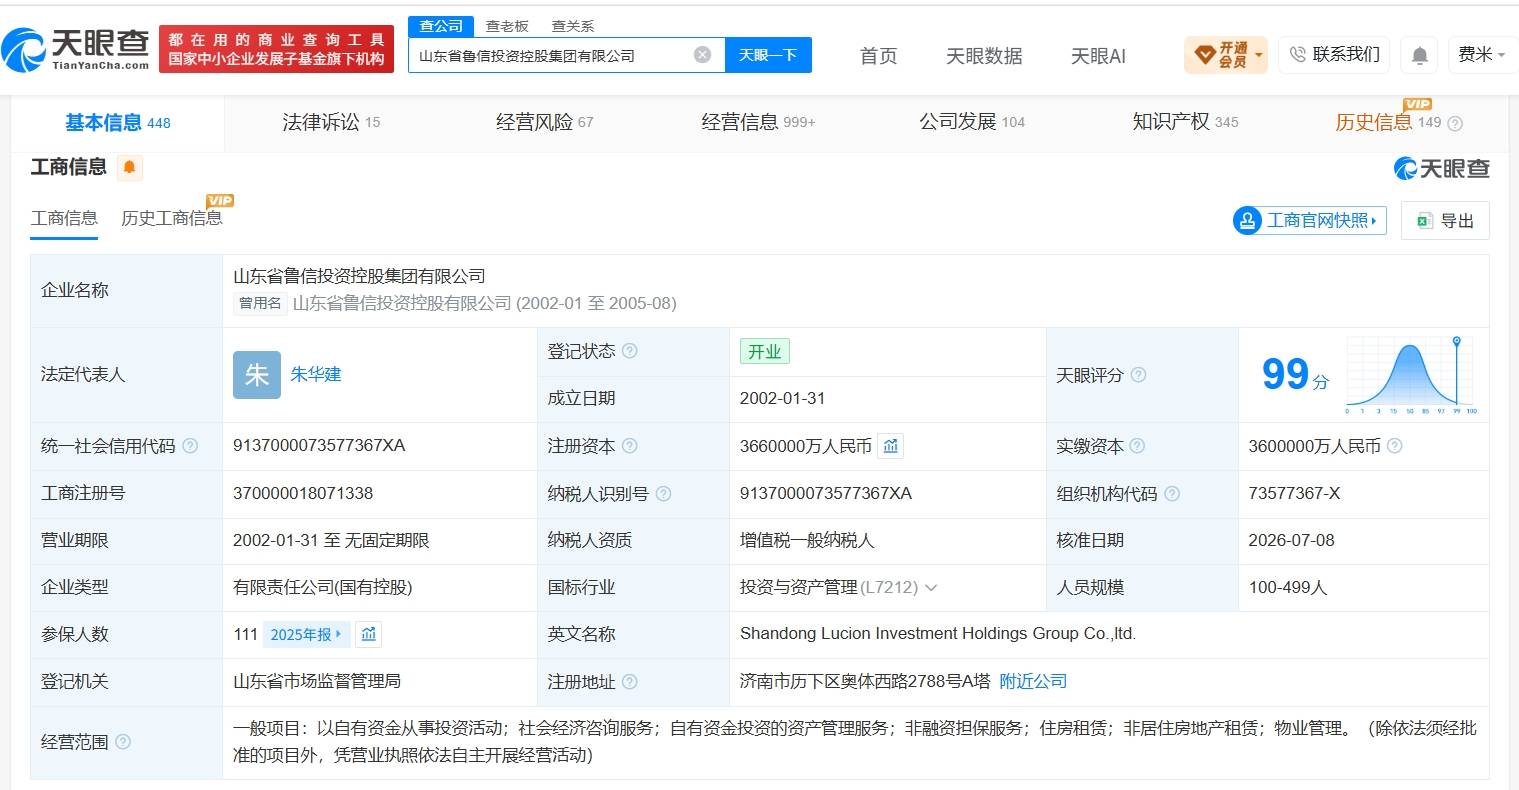Click 登记机关 value 山东省市场监督管理局
This screenshot has width=1519, height=790.
coord(317,682)
